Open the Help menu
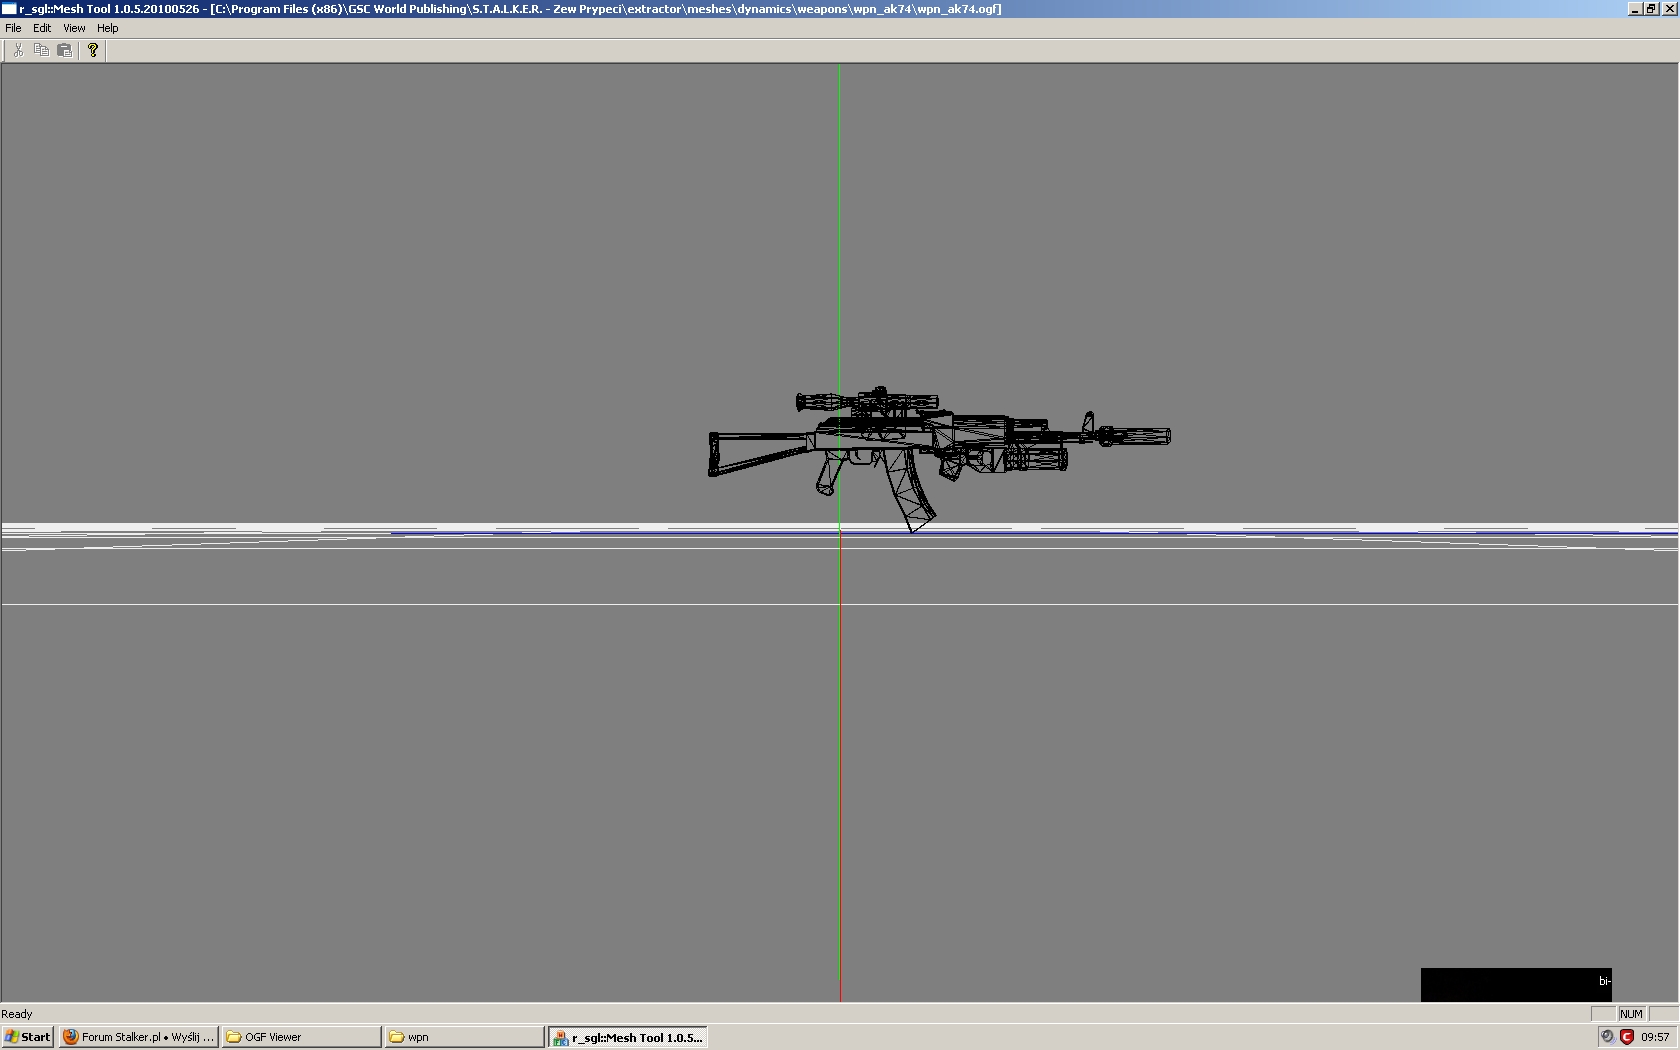Screen dimensions: 1680x1050 pos(107,28)
